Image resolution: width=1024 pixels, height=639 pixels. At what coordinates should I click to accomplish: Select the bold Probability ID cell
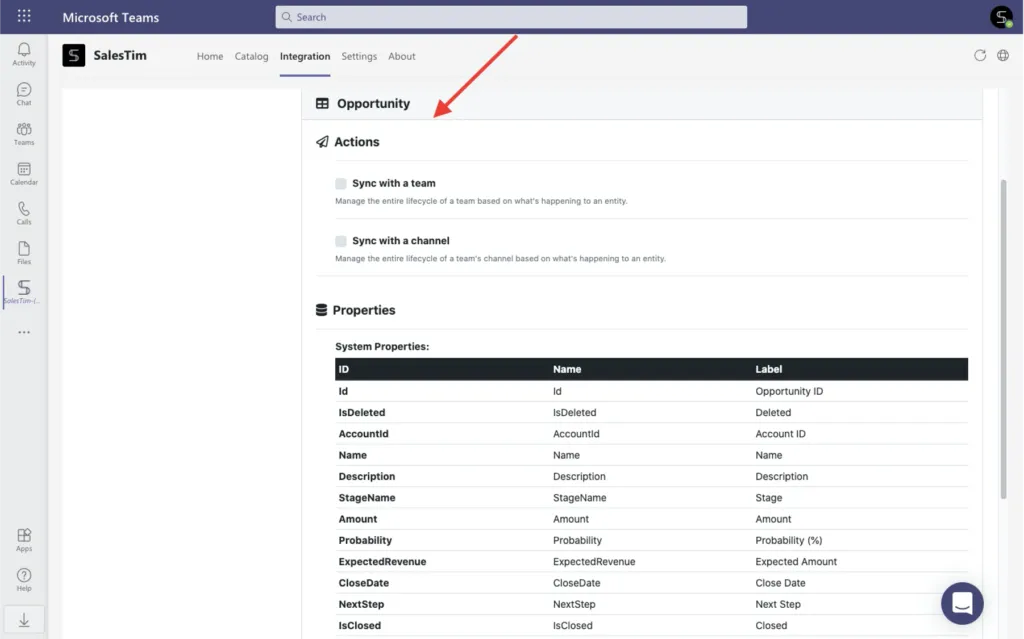(365, 540)
